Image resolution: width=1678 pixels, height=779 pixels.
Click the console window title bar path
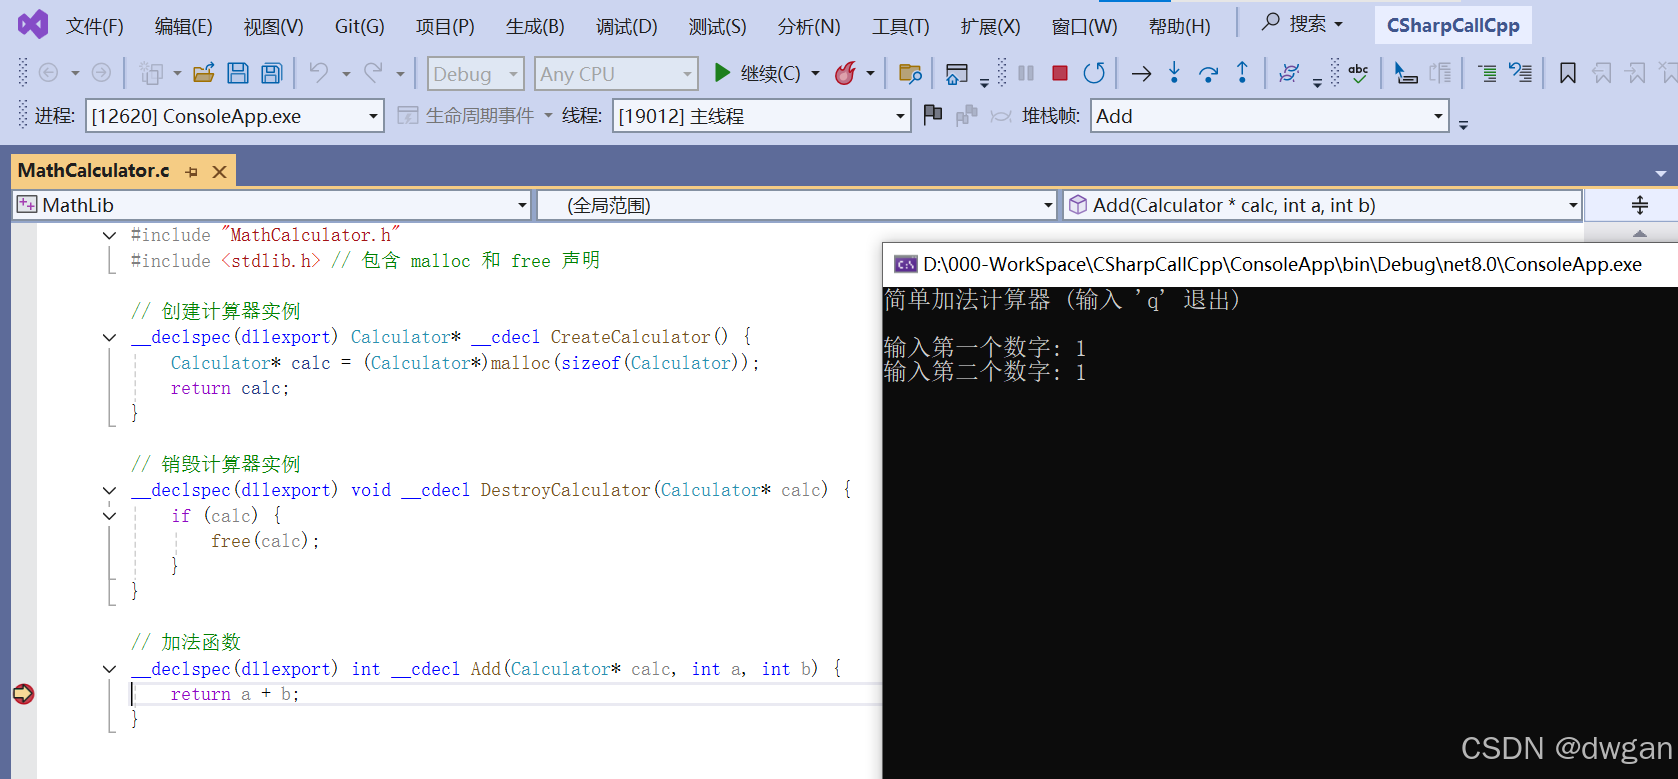pyautogui.click(x=1282, y=264)
